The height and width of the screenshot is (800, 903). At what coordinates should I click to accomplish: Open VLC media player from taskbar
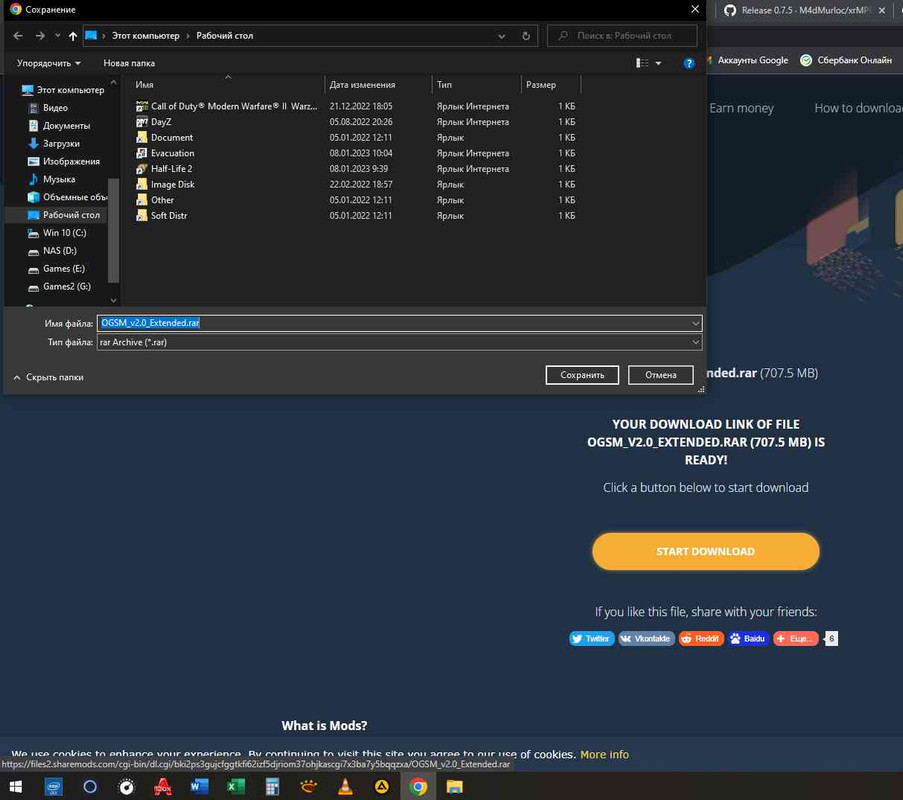pyautogui.click(x=345, y=787)
